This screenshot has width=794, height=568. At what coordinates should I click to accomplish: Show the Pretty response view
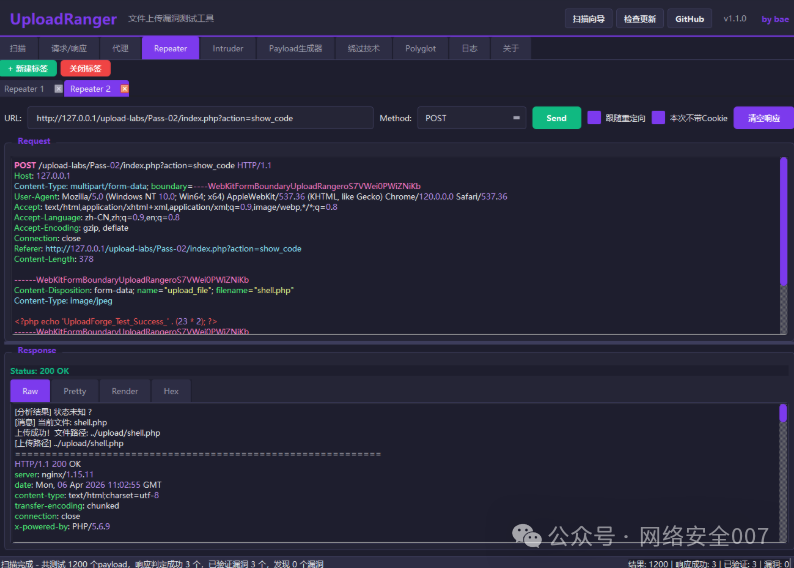(75, 391)
